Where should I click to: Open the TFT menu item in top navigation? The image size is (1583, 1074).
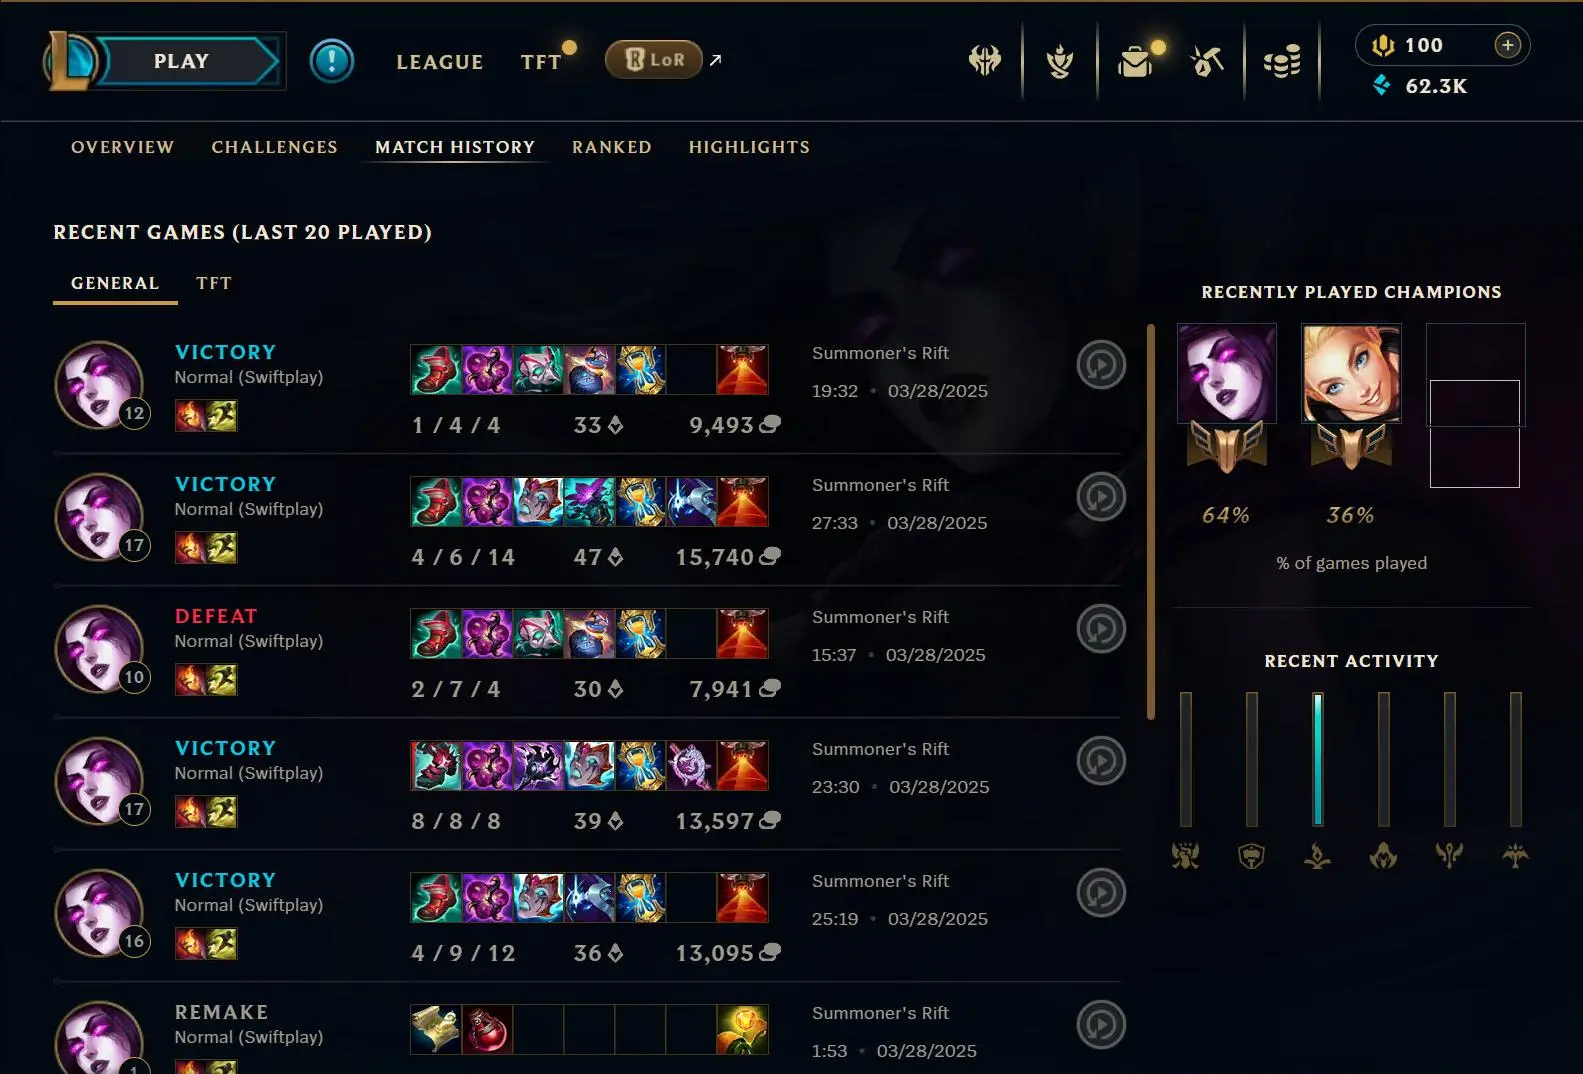tap(541, 62)
